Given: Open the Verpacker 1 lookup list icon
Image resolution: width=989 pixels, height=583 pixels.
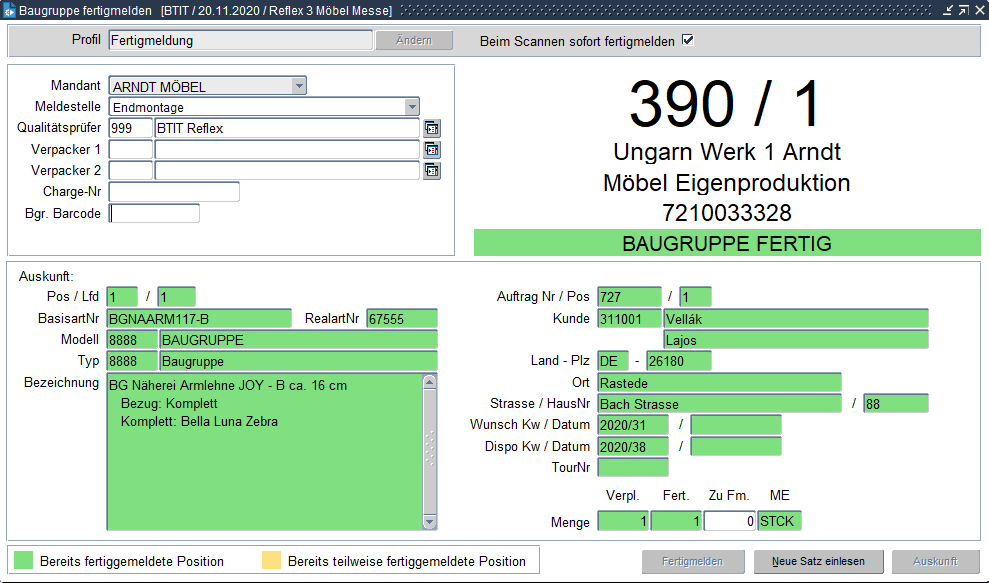Looking at the screenshot, I should [432, 149].
